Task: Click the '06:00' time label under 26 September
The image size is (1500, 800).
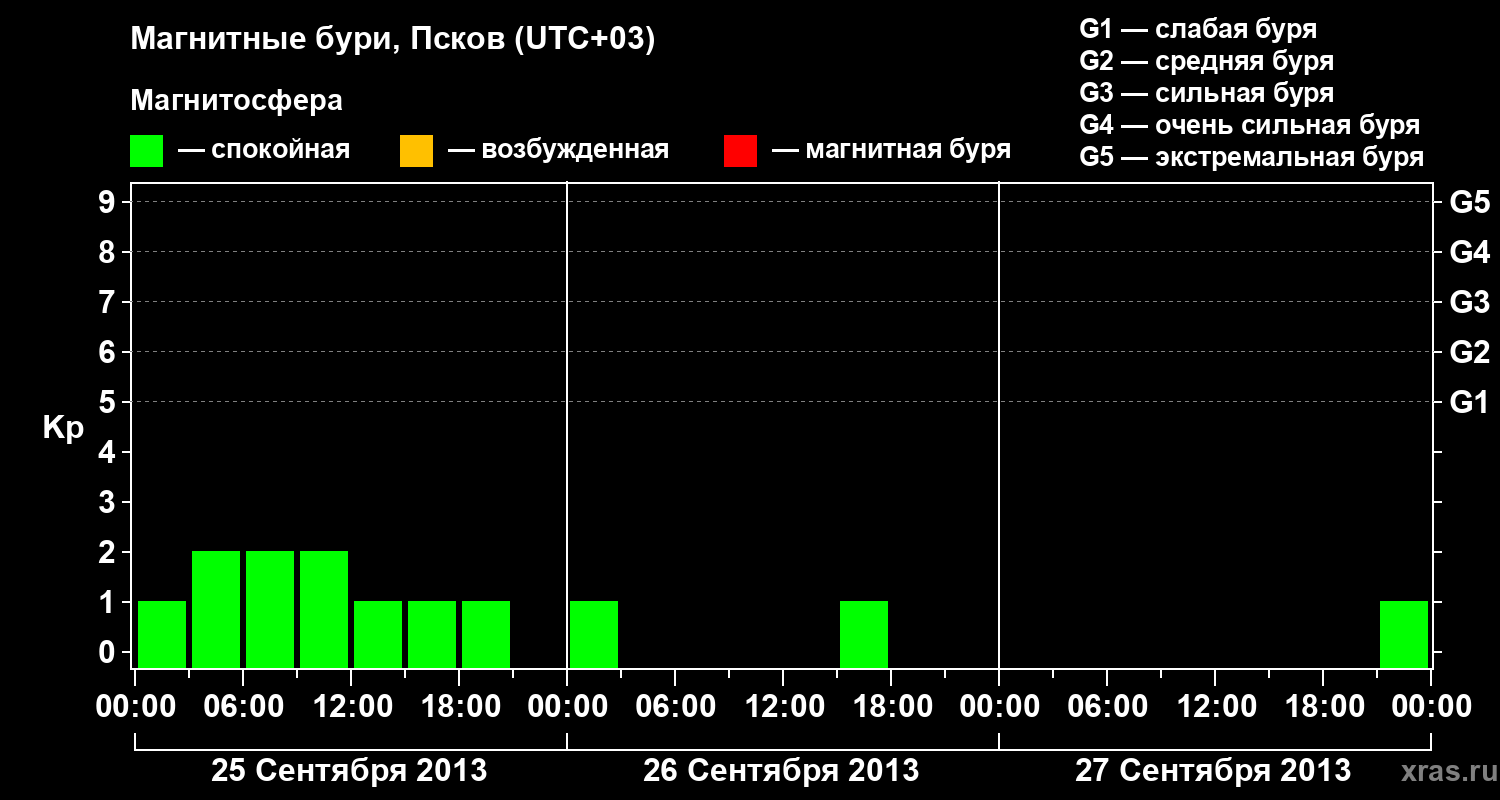Action: pos(675,707)
